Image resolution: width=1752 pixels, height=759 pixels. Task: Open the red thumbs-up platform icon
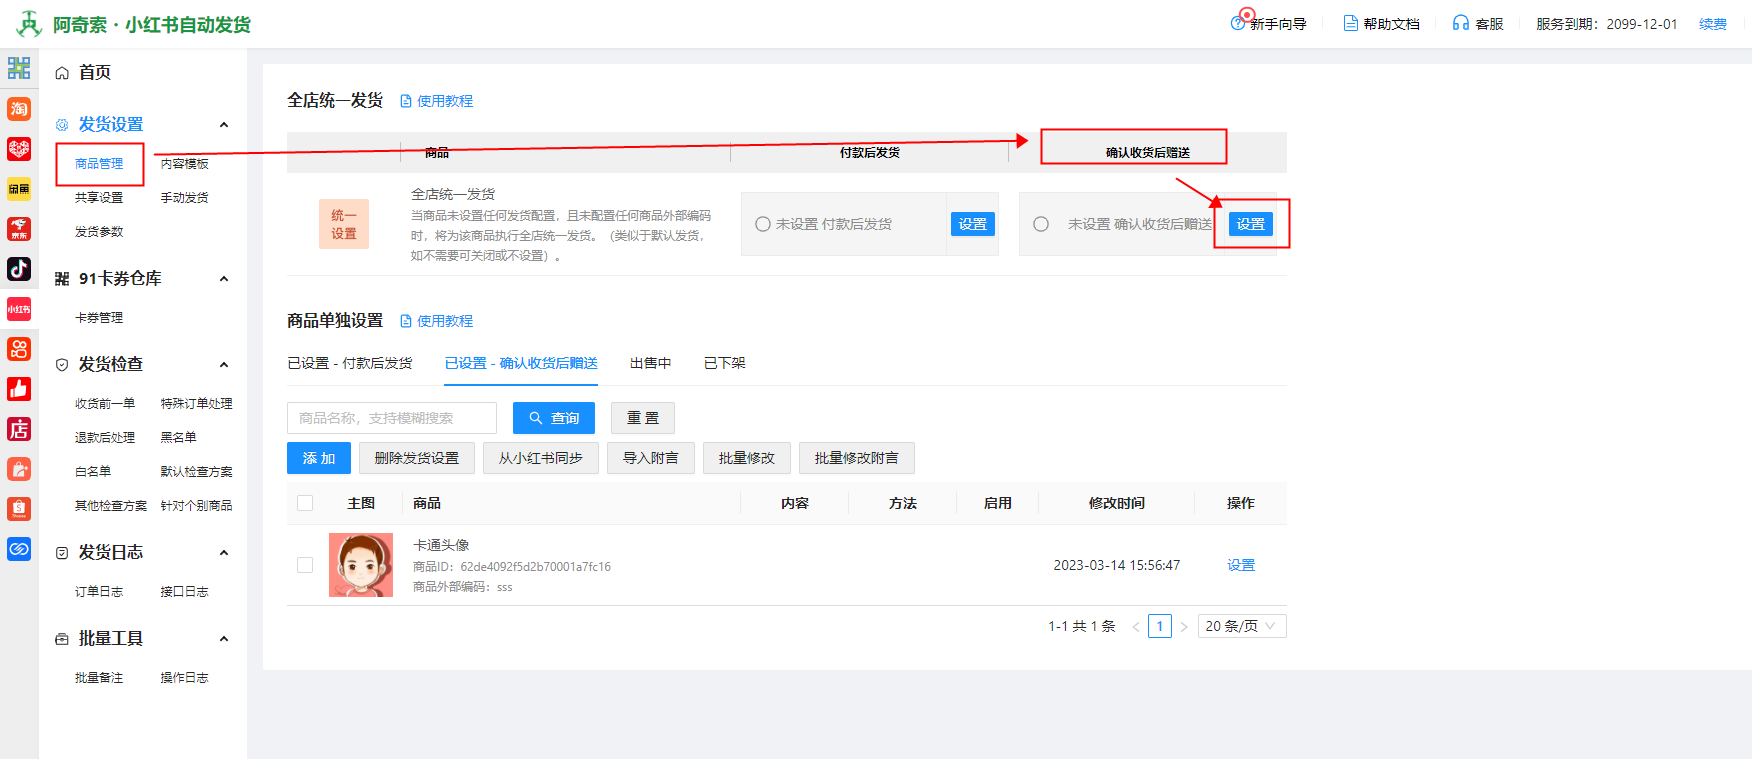click(x=19, y=389)
